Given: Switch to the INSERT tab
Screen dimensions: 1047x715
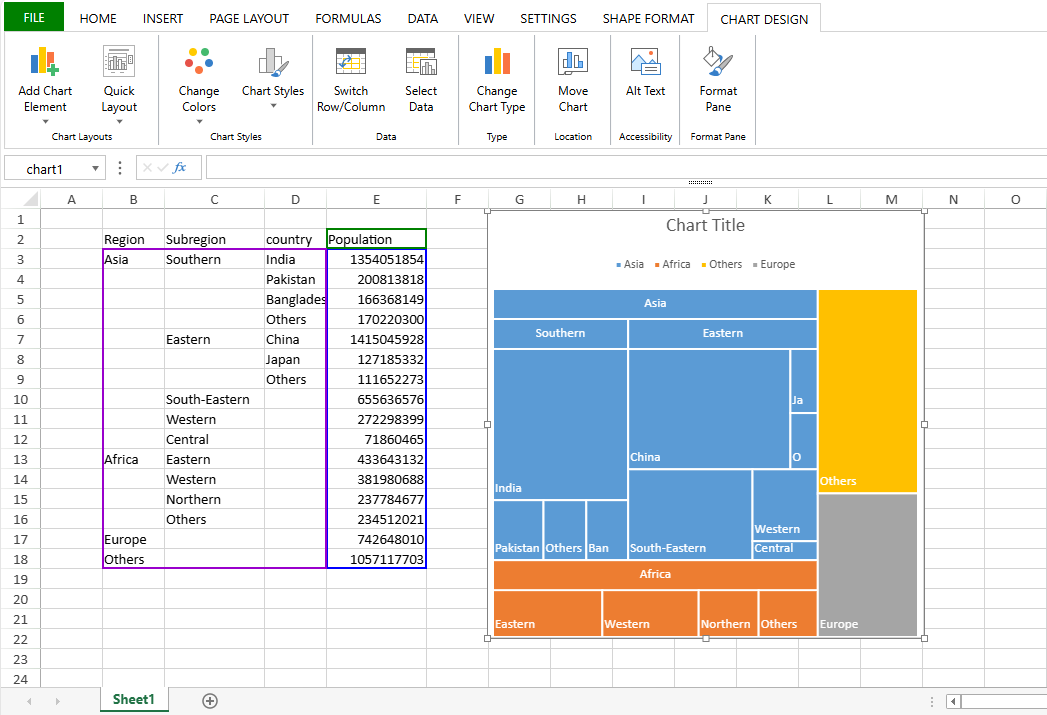Looking at the screenshot, I should (163, 19).
